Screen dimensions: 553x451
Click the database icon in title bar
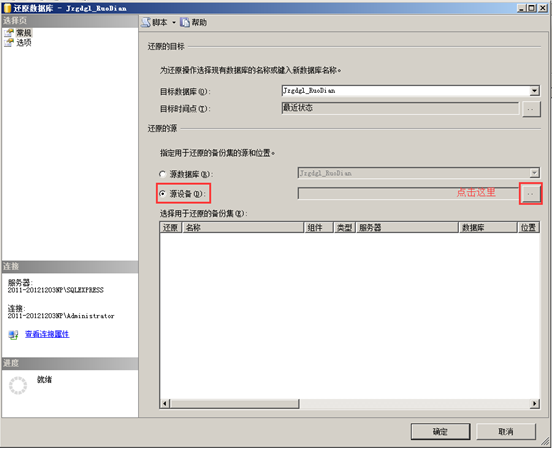(7, 8)
